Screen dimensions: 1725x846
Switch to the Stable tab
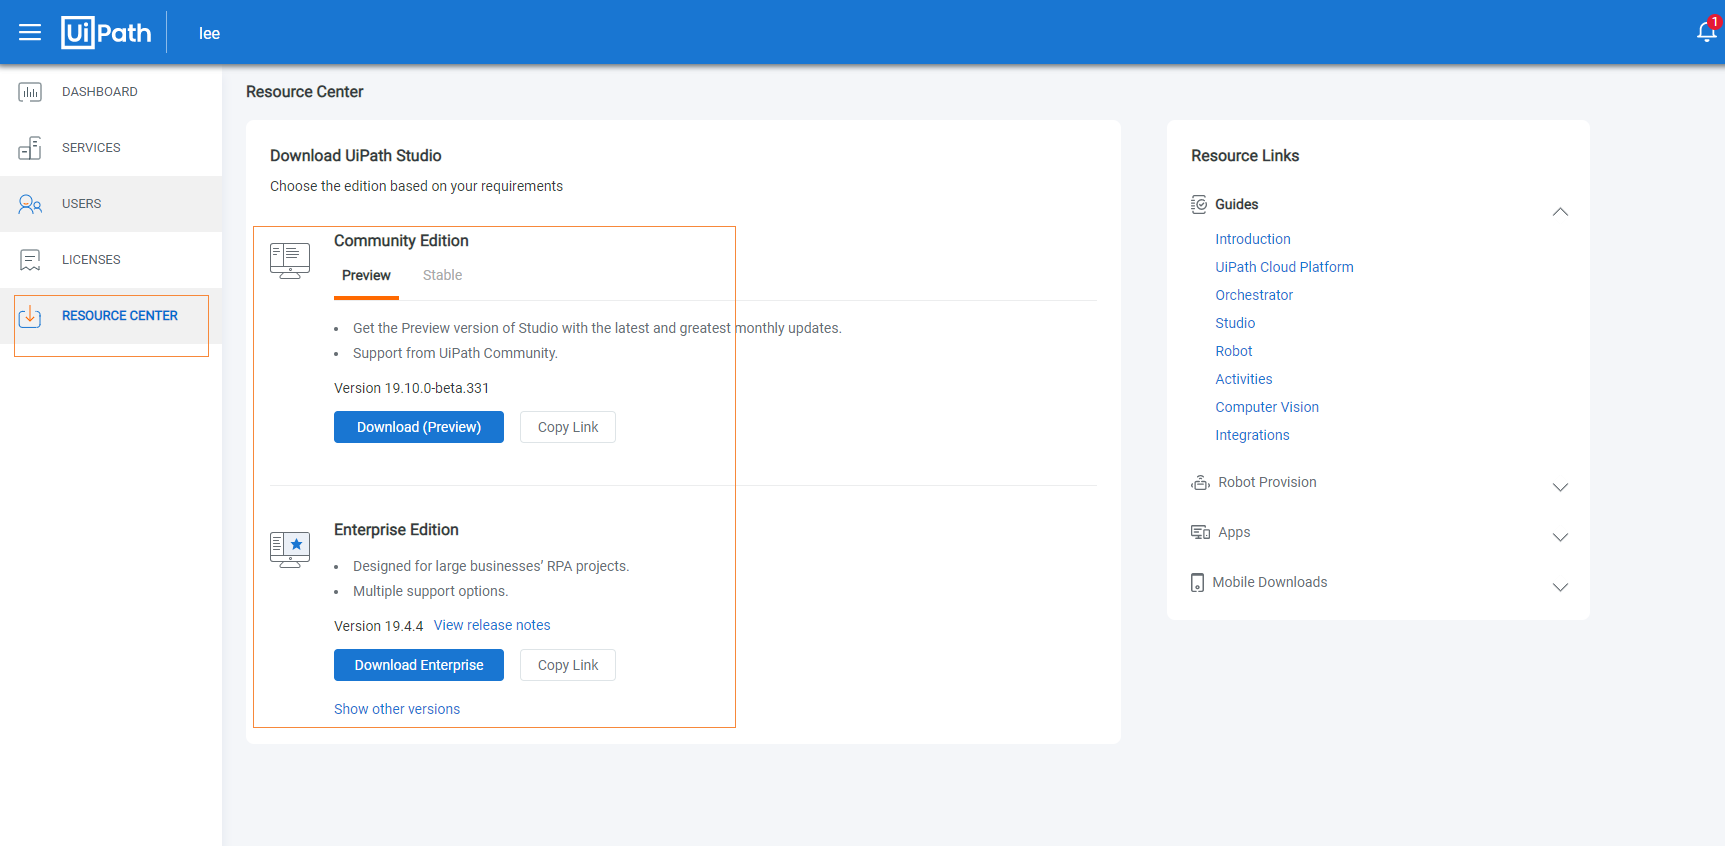[x=442, y=276]
